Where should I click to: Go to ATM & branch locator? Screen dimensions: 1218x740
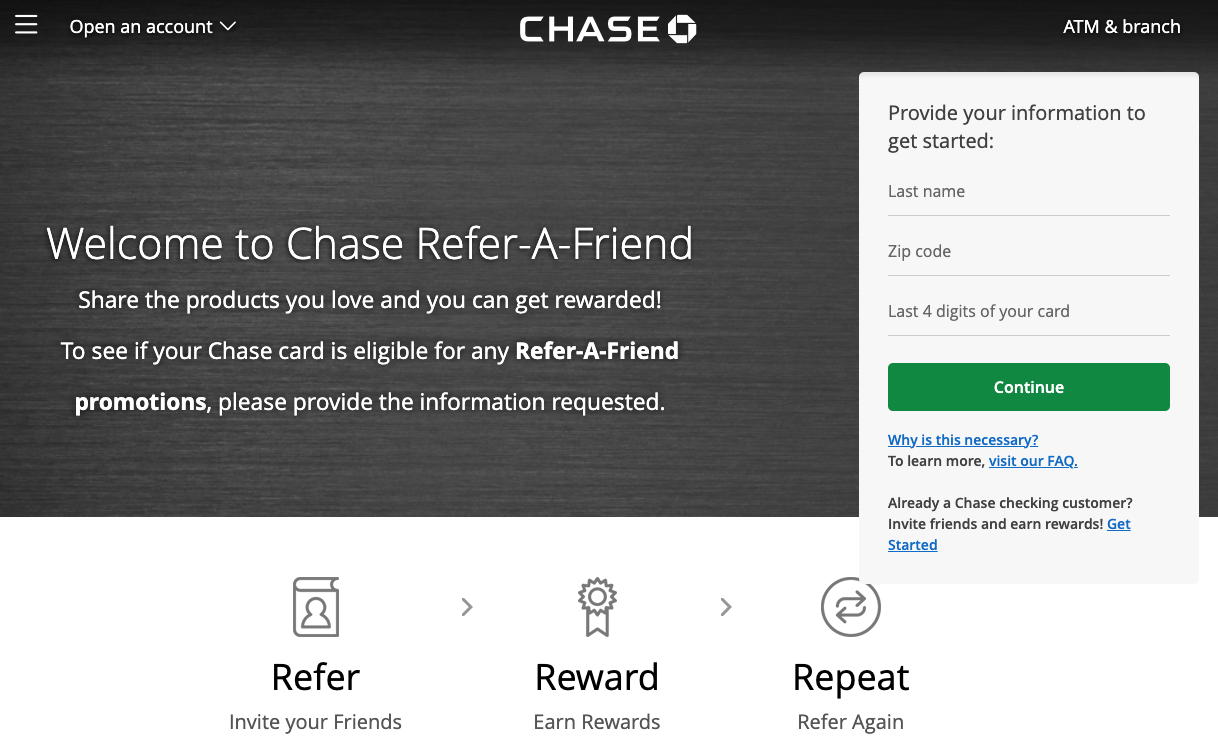click(1121, 27)
